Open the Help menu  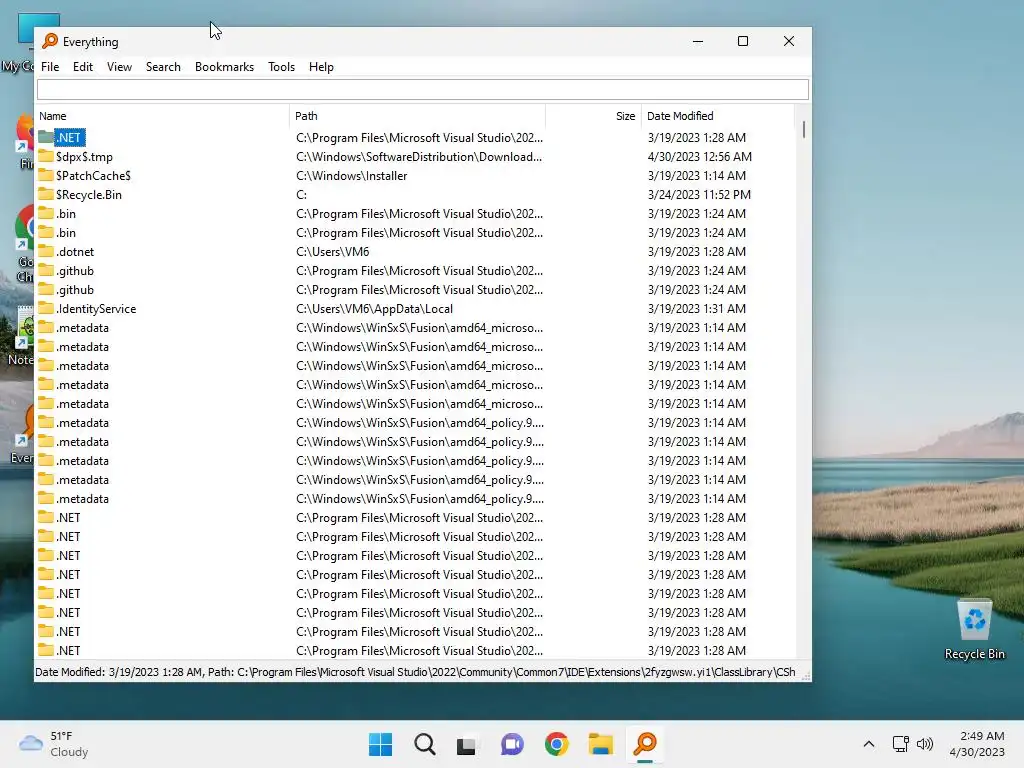click(x=321, y=67)
